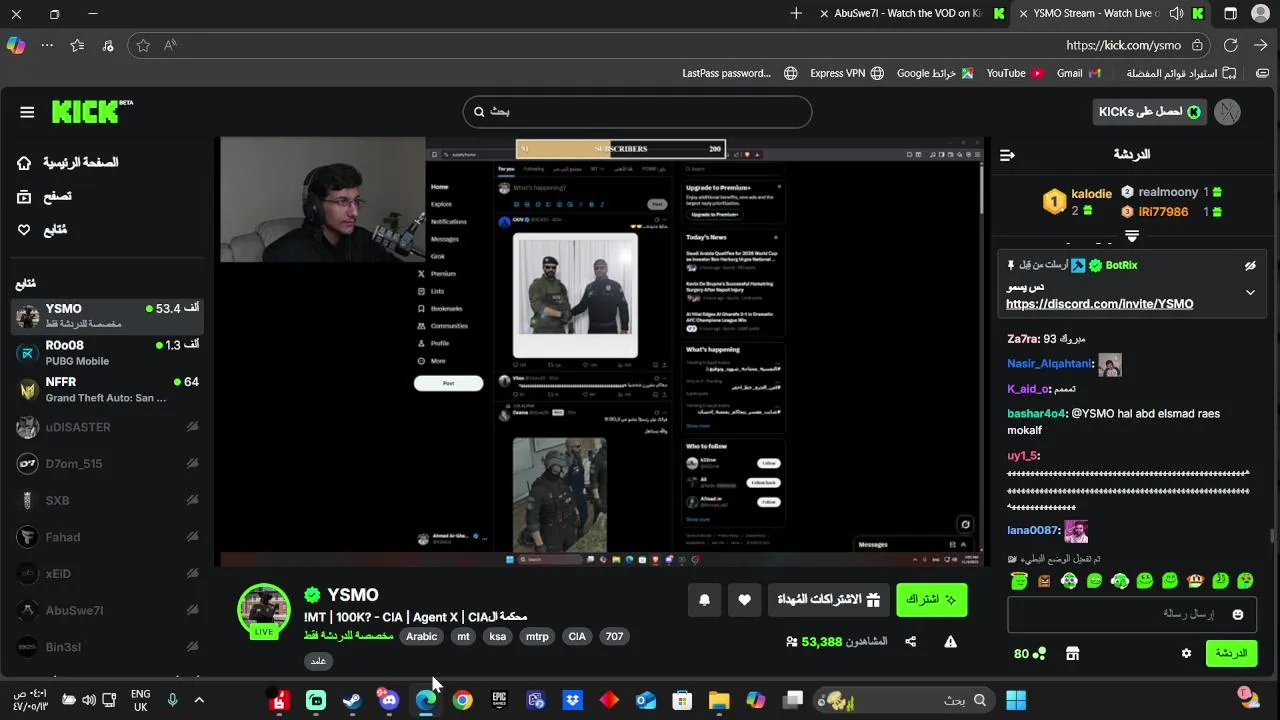Expand the chat leaderboard drawer
The width and height of the screenshot is (1280, 720).
[x=1132, y=236]
